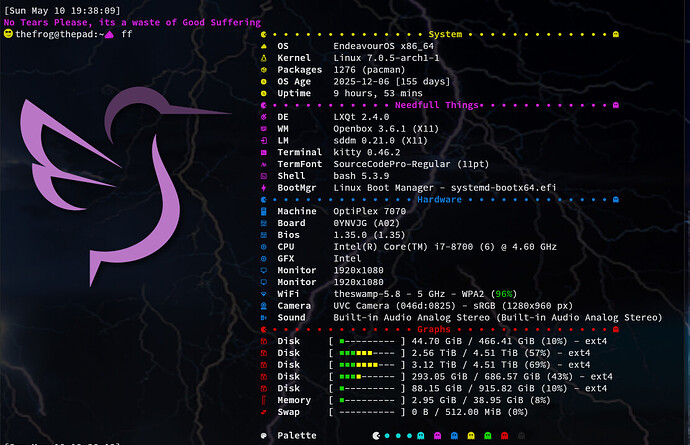Image resolution: width=690 pixels, height=445 pixels.
Task: Click the BootMgr lightning bolt icon
Action: click(264, 188)
